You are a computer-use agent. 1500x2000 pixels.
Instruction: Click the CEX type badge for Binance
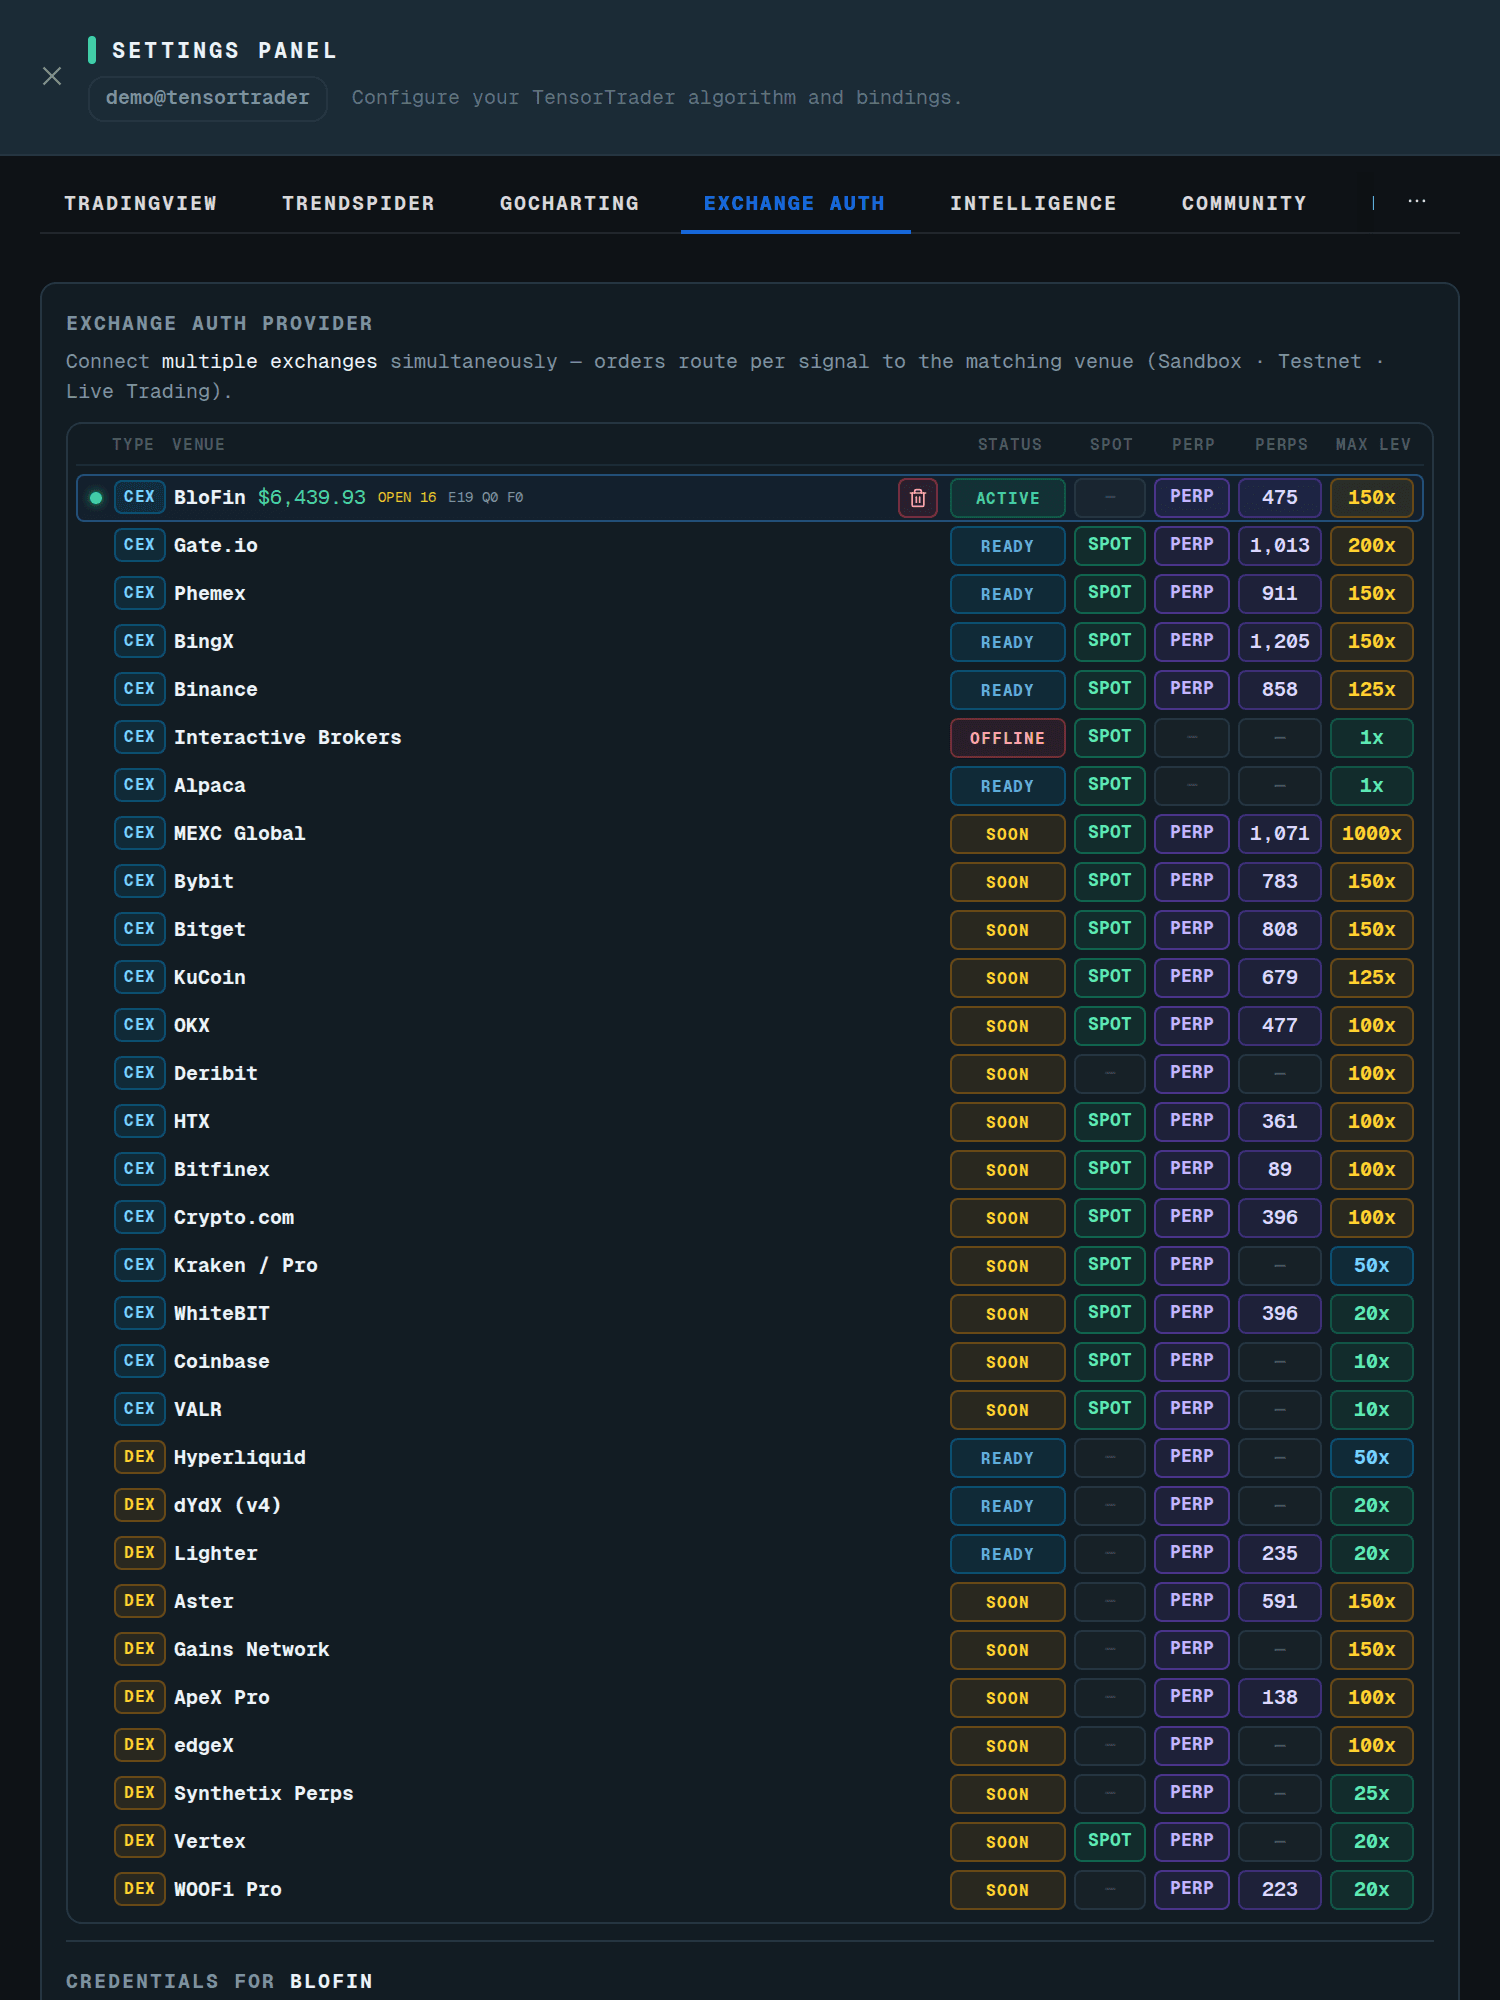139,690
